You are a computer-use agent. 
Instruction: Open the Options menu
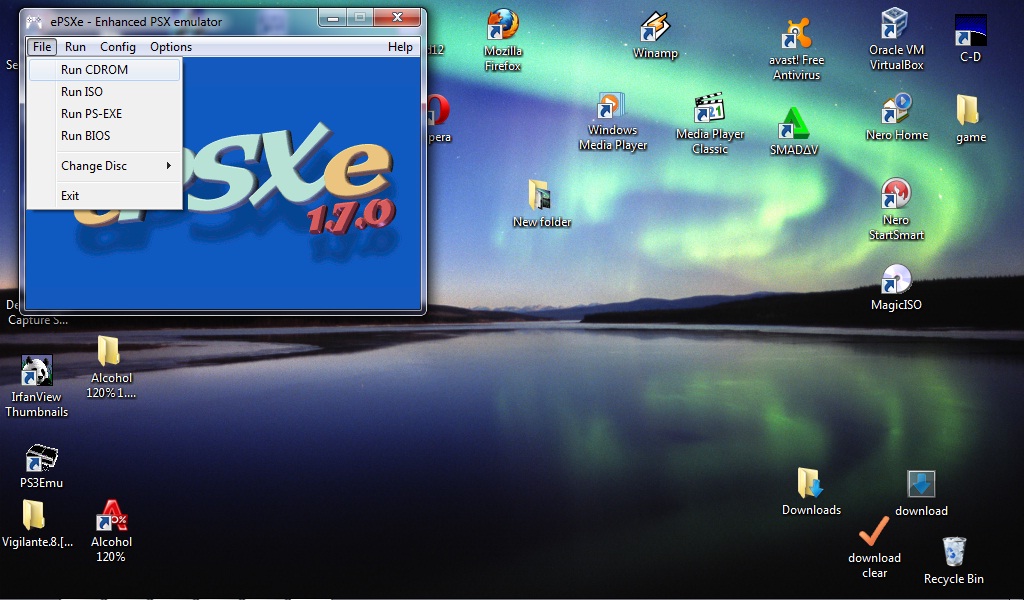[171, 47]
